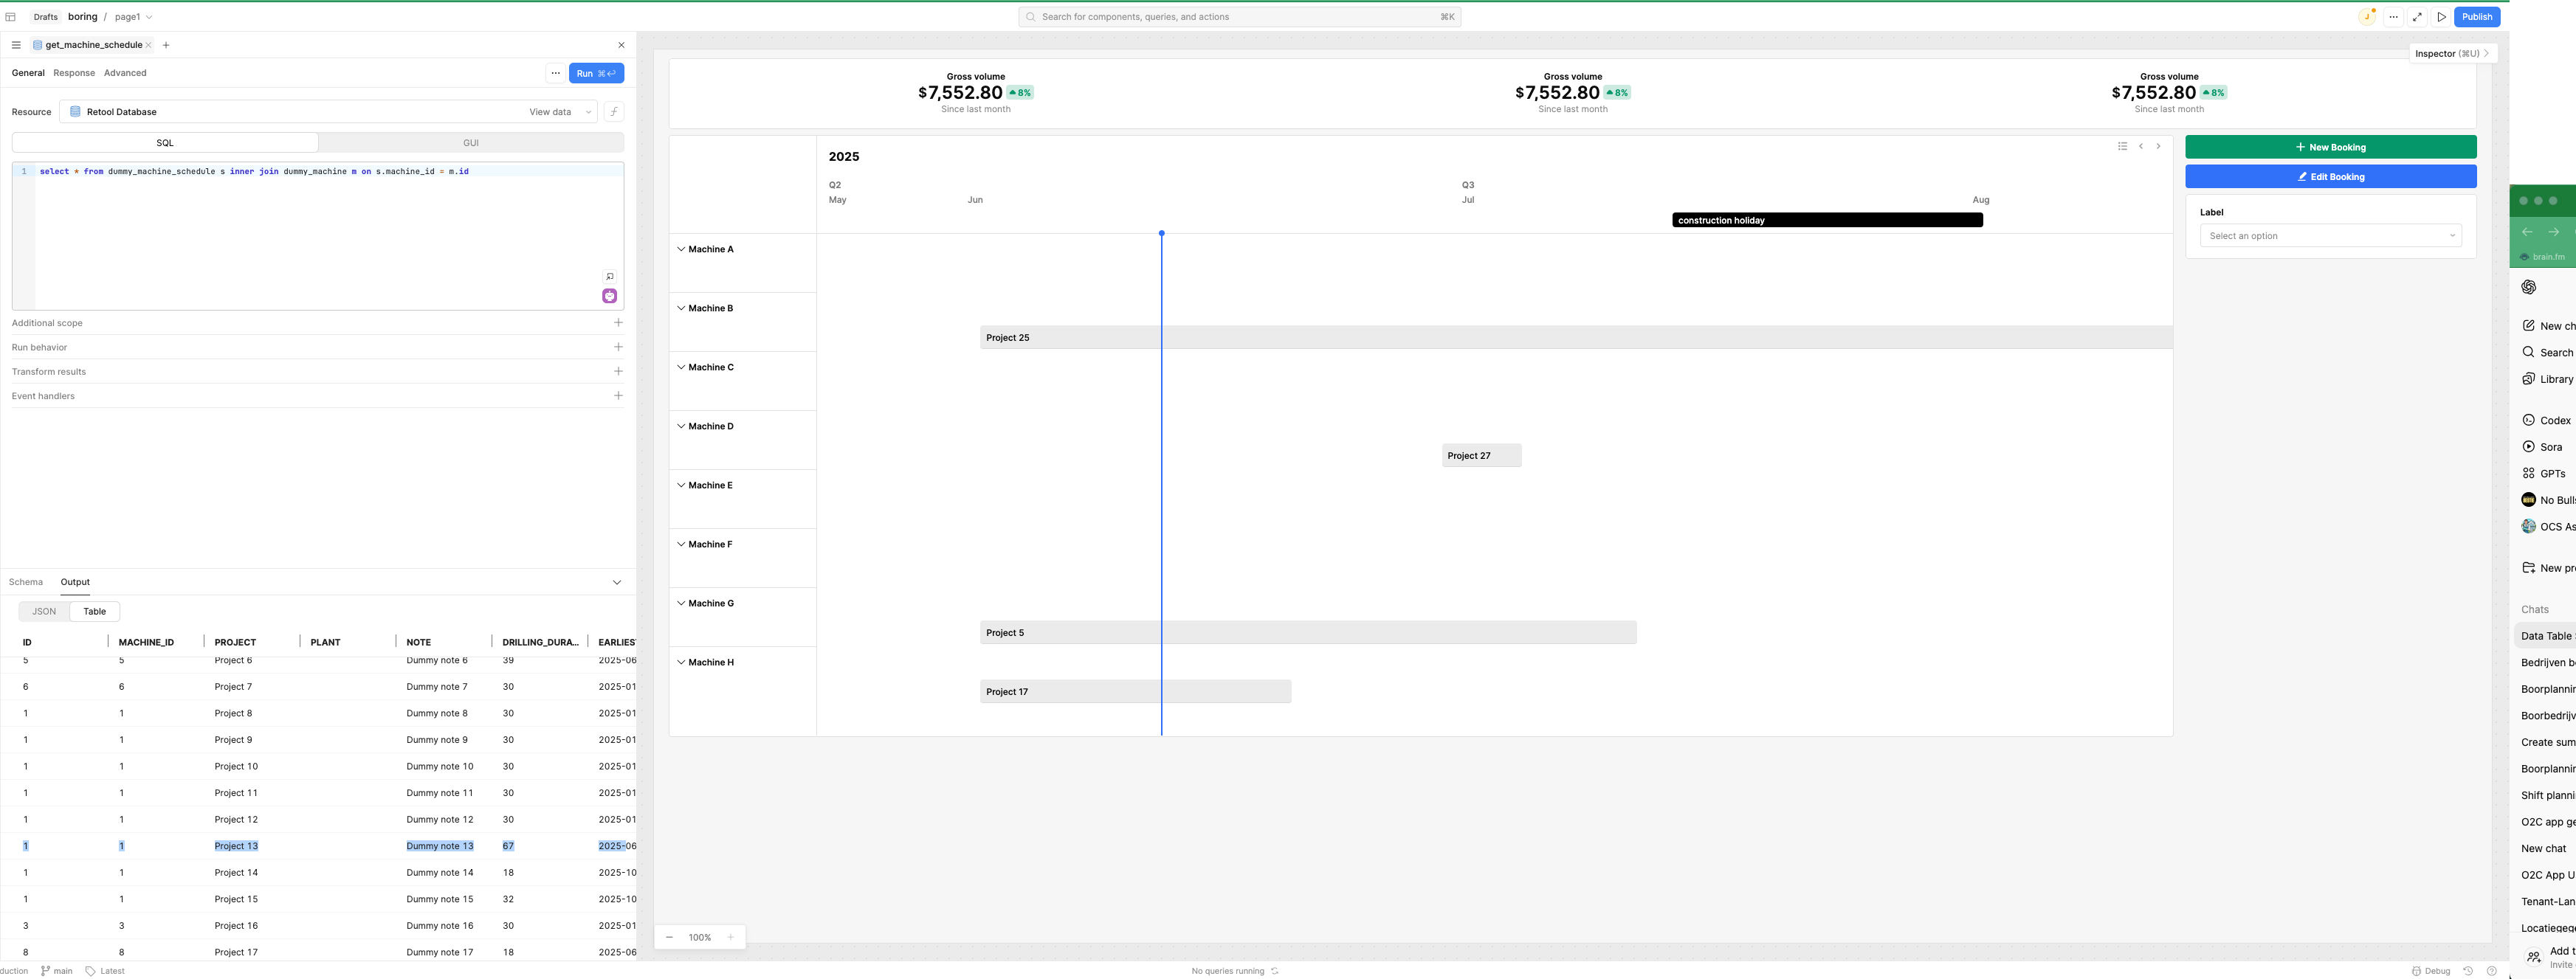Click the Drafts badge
This screenshot has height=979, width=2576.
(46, 17)
